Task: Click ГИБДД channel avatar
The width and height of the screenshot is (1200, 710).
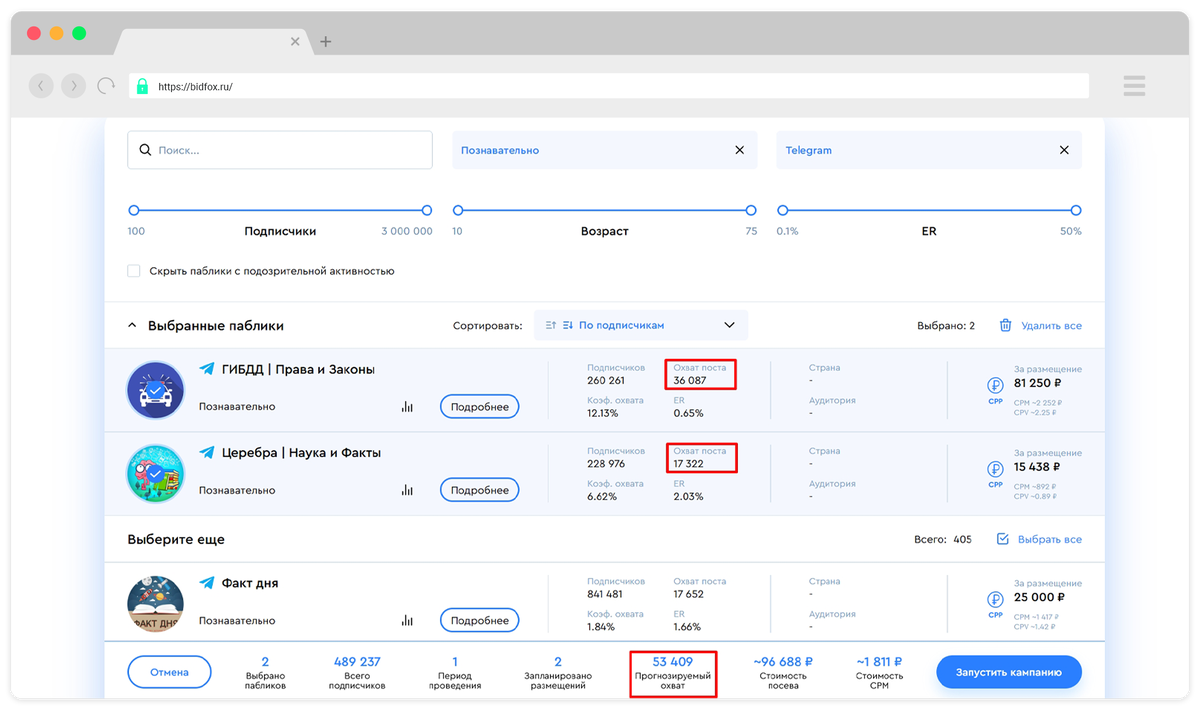Action: (155, 390)
